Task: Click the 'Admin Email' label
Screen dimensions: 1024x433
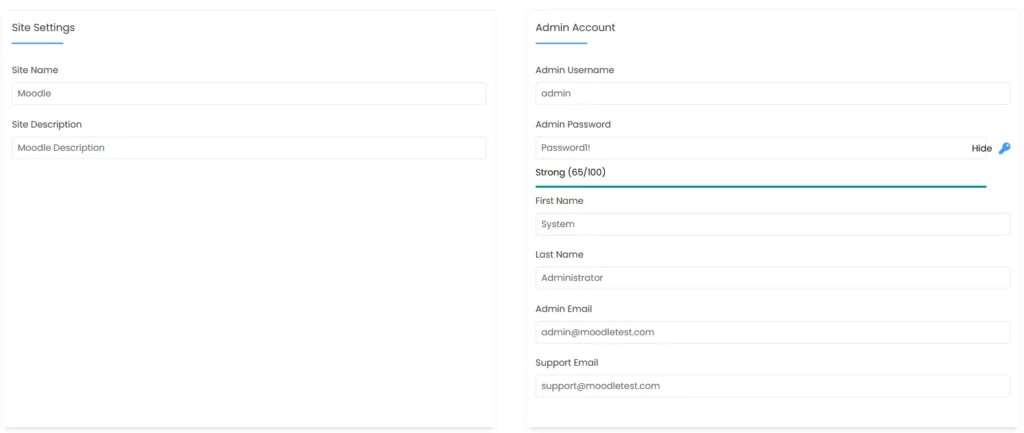Action: point(564,309)
